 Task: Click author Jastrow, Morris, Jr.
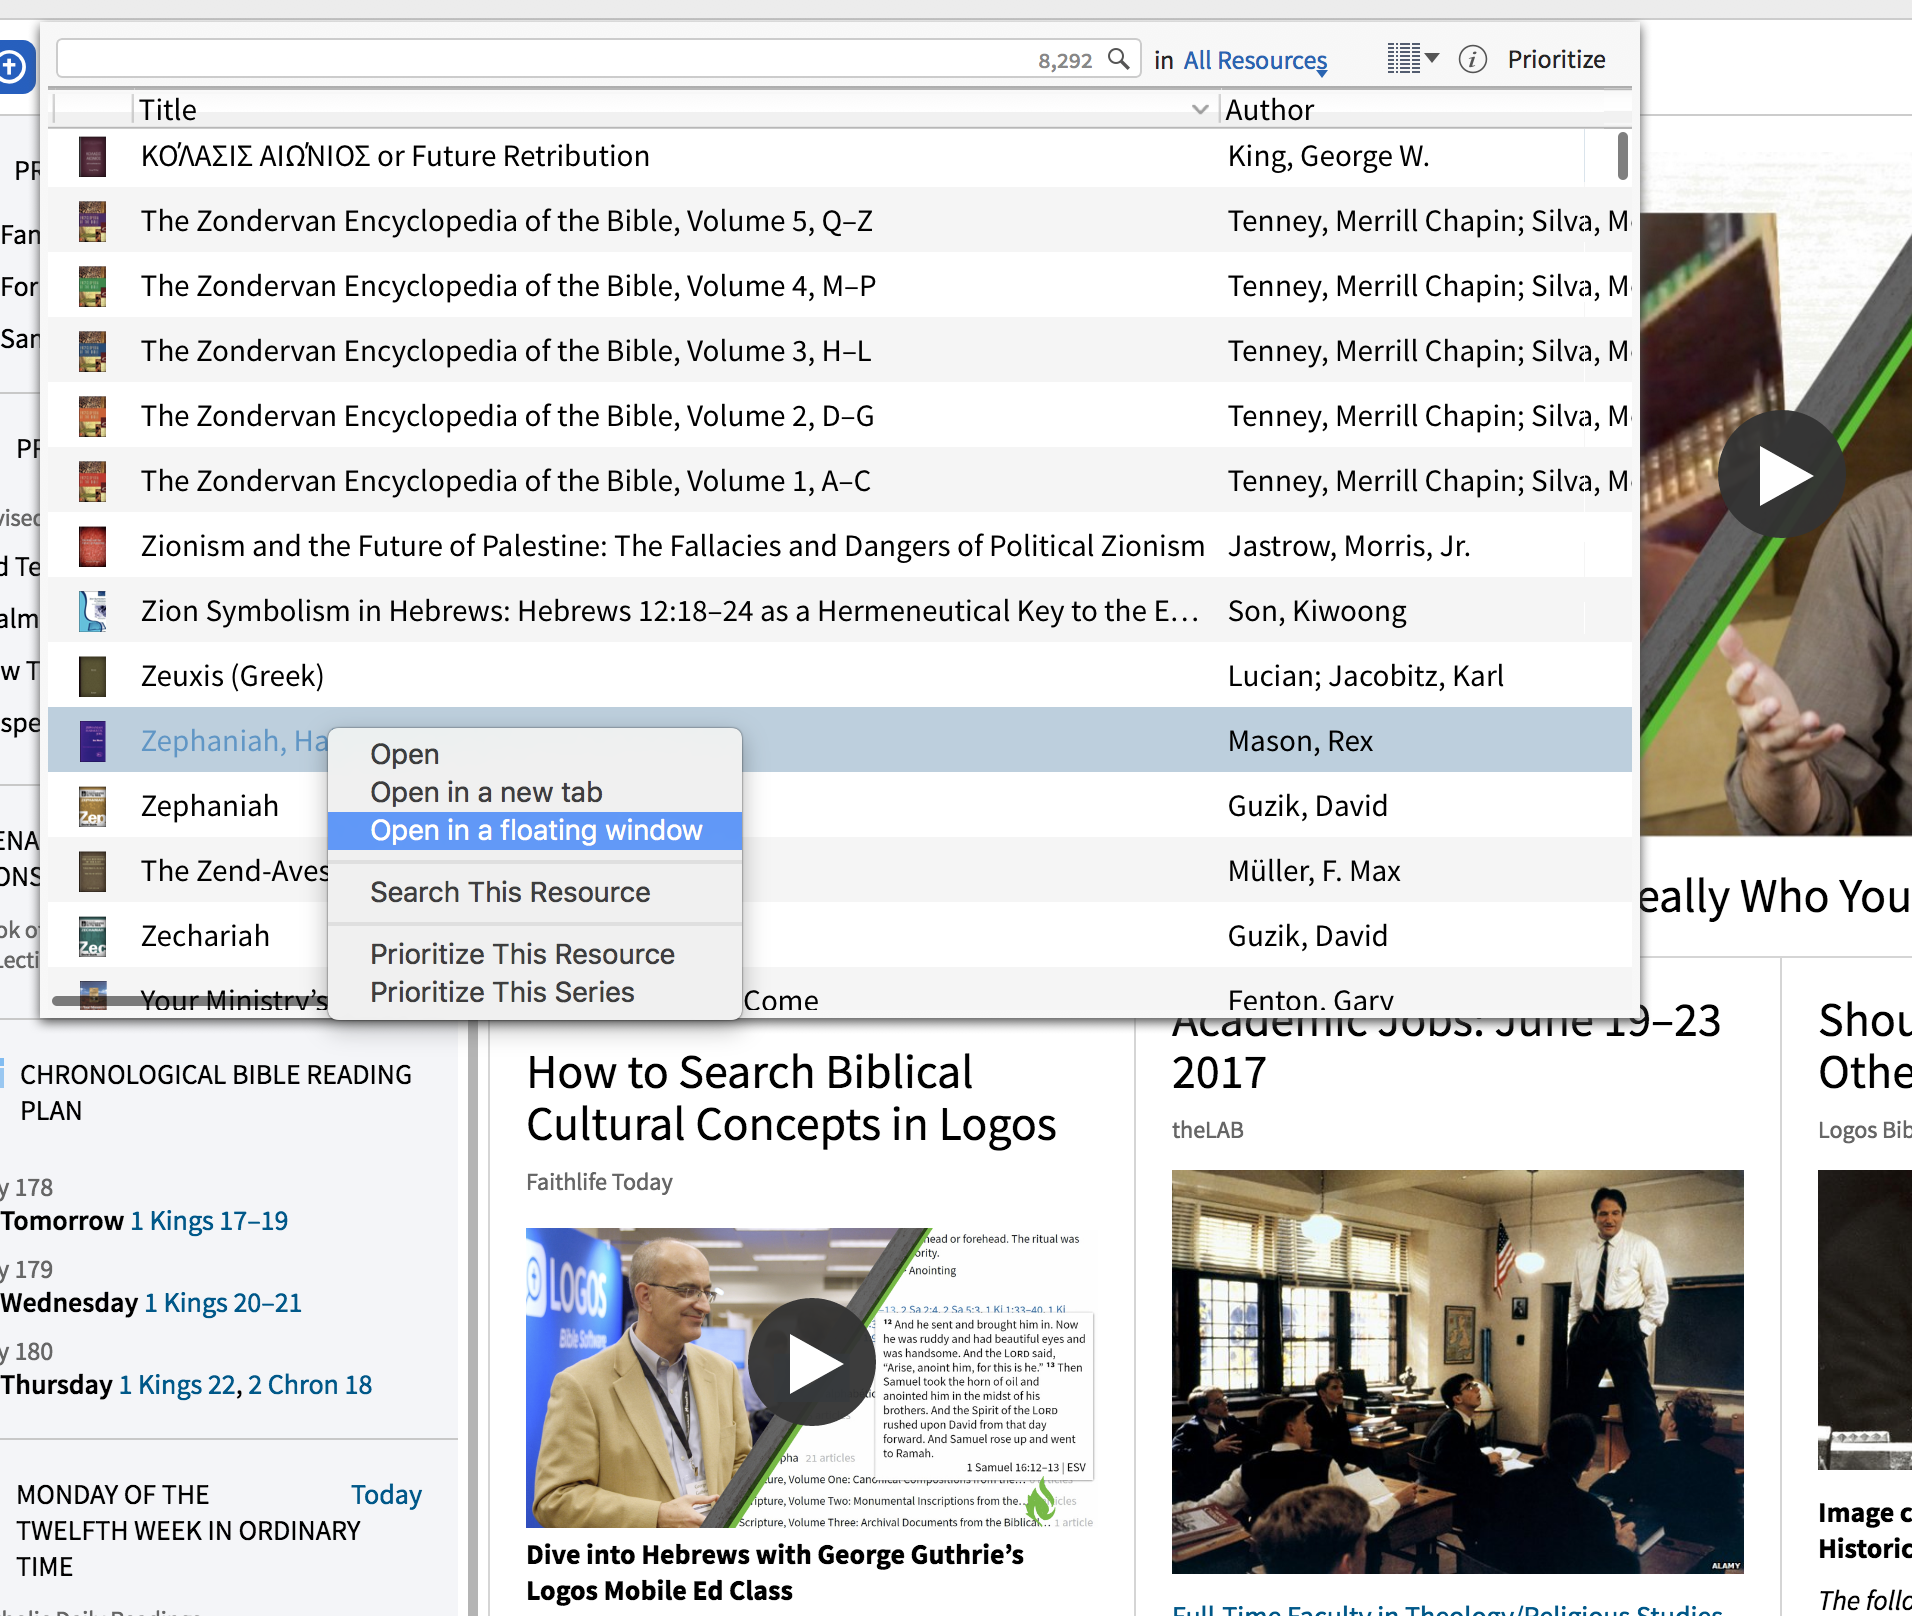pos(1349,546)
